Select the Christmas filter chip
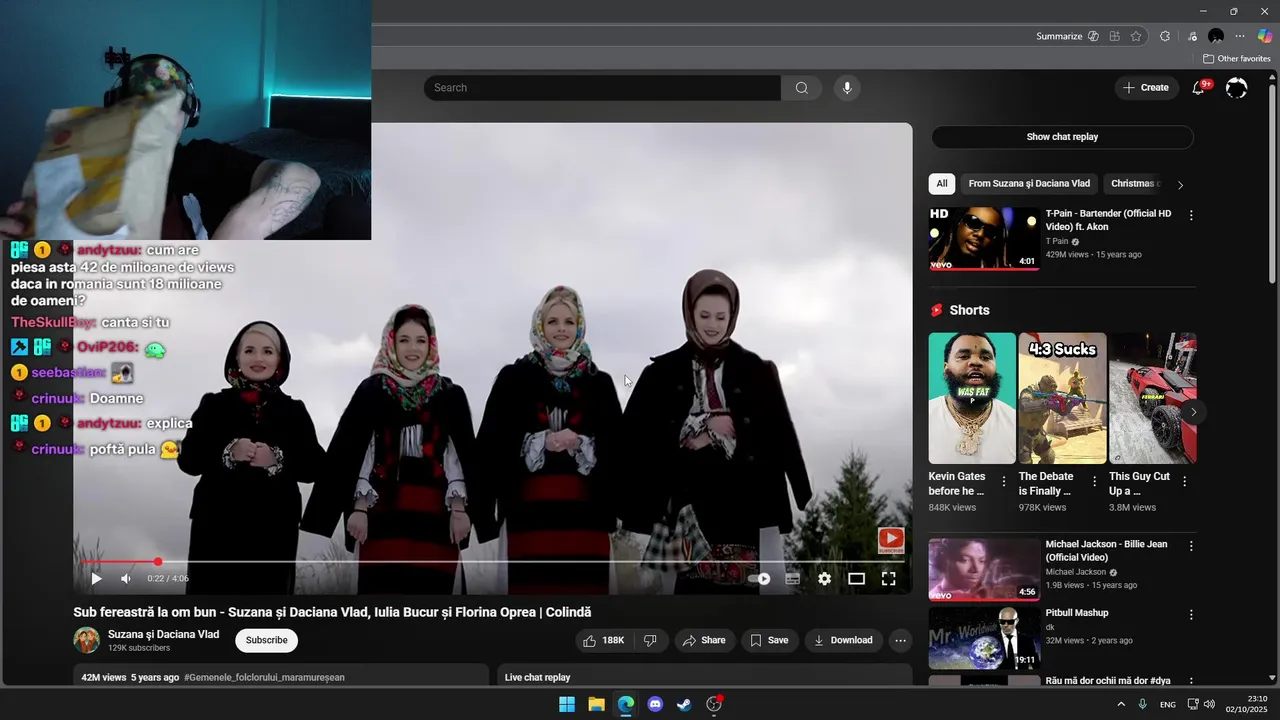Viewport: 1280px width, 720px height. click(1133, 184)
